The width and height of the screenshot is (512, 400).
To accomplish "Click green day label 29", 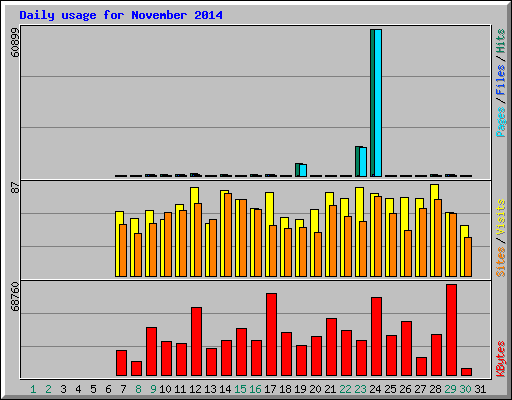I will (x=450, y=389).
